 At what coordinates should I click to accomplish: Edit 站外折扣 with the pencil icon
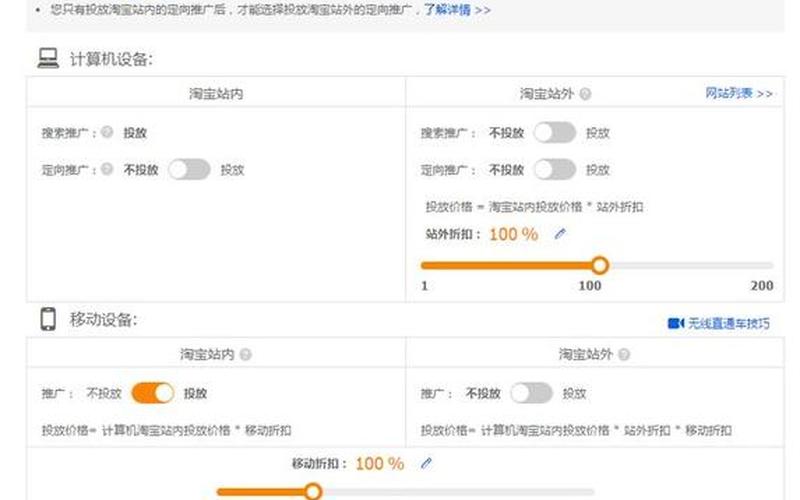[x=560, y=234]
